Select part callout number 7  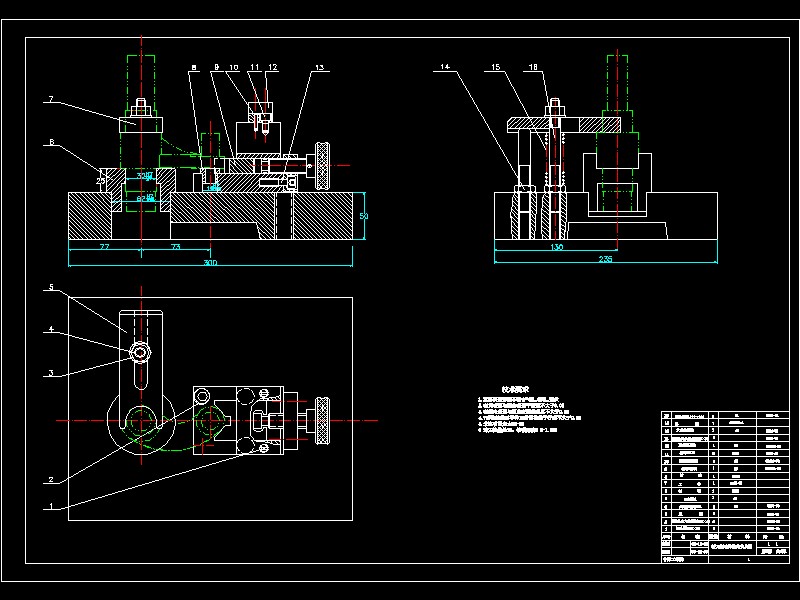(x=51, y=98)
